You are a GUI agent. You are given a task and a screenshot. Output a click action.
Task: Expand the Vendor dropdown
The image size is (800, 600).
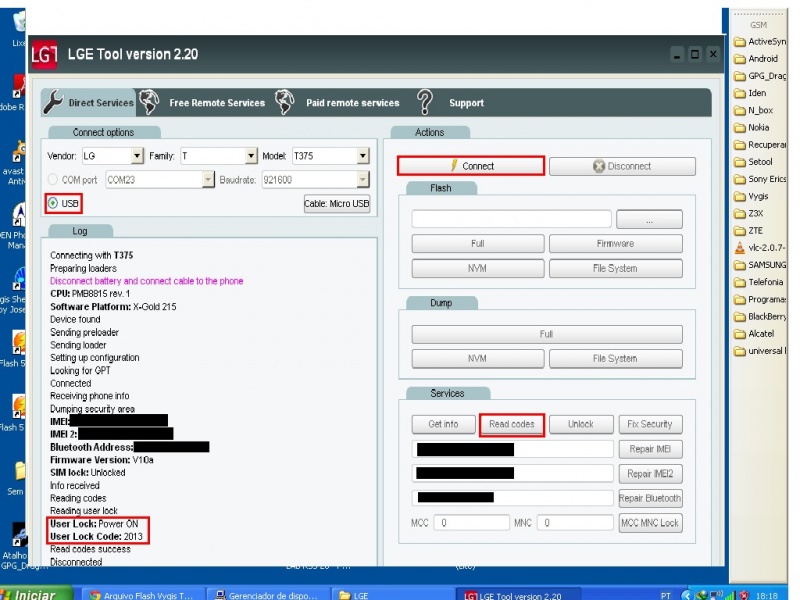[x=137, y=156]
